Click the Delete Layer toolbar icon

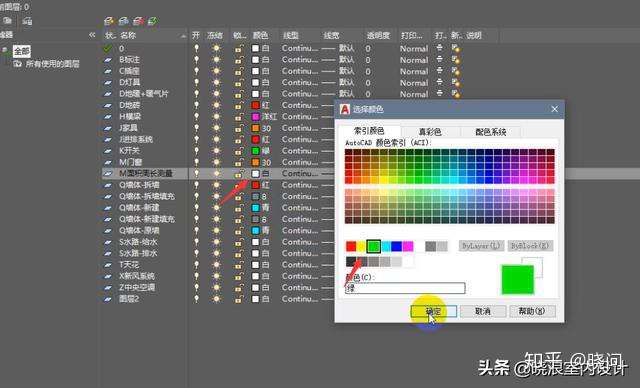138,20
